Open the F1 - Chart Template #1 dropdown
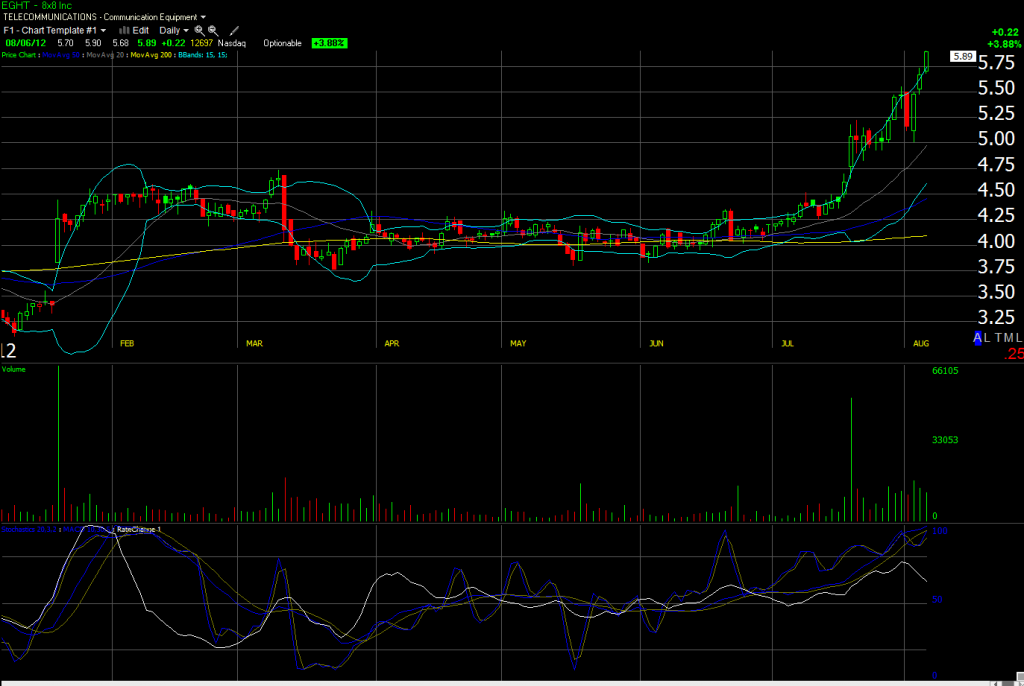The width and height of the screenshot is (1024, 686). (x=55, y=30)
